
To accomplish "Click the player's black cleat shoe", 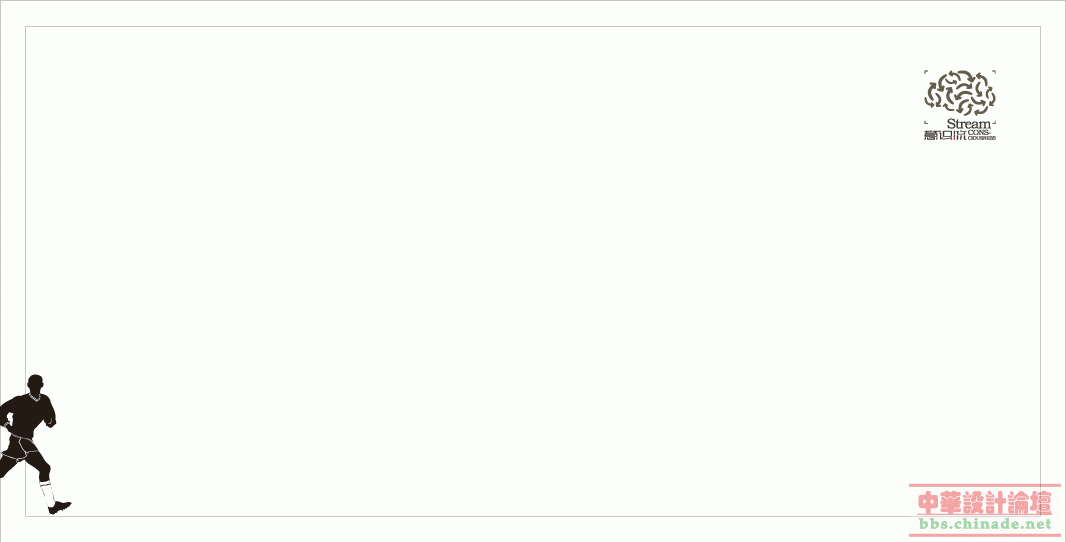I will click(60, 507).
